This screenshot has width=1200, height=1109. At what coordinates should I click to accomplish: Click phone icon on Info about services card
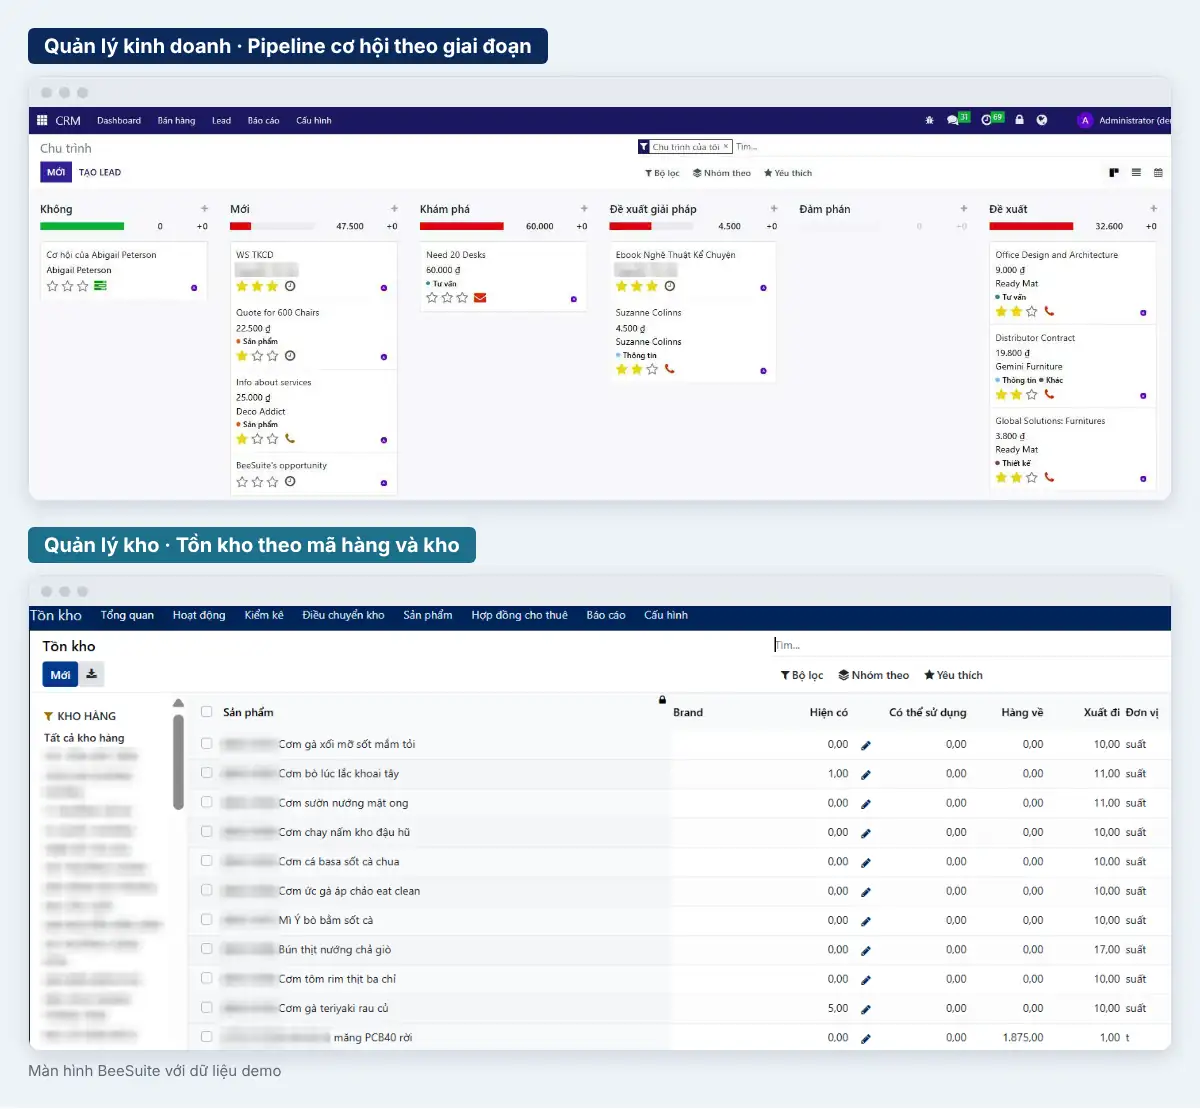pyautogui.click(x=290, y=439)
